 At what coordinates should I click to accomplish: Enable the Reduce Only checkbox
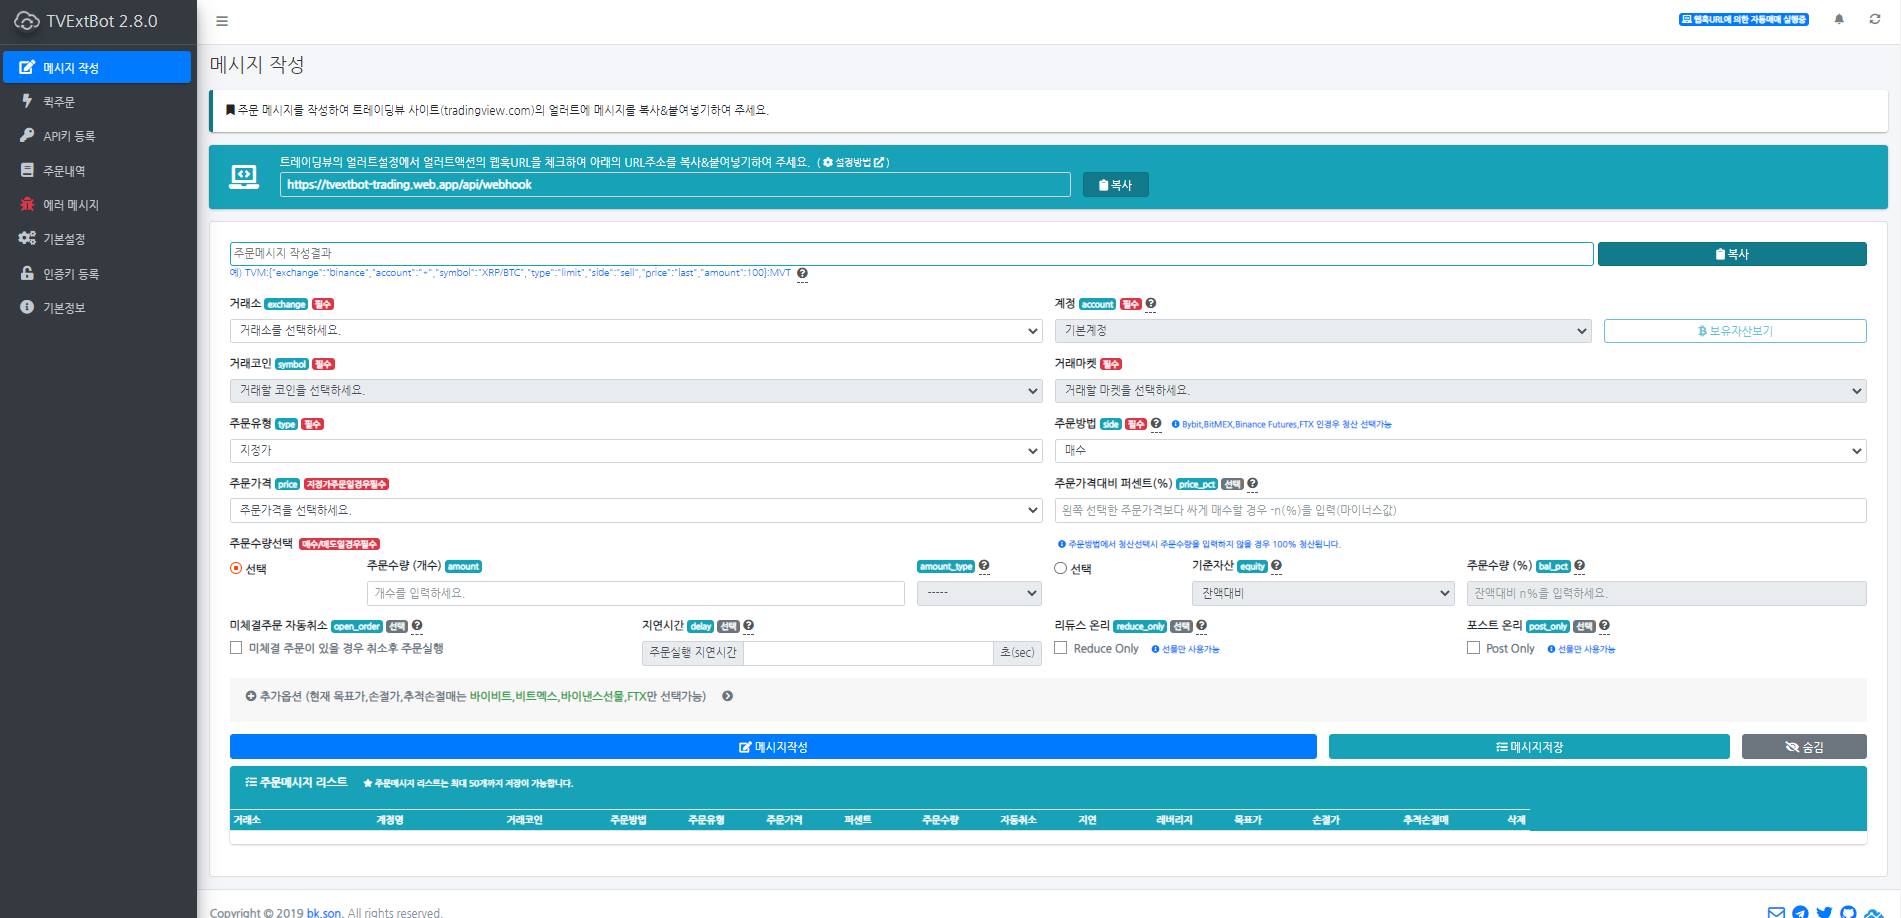(1061, 648)
